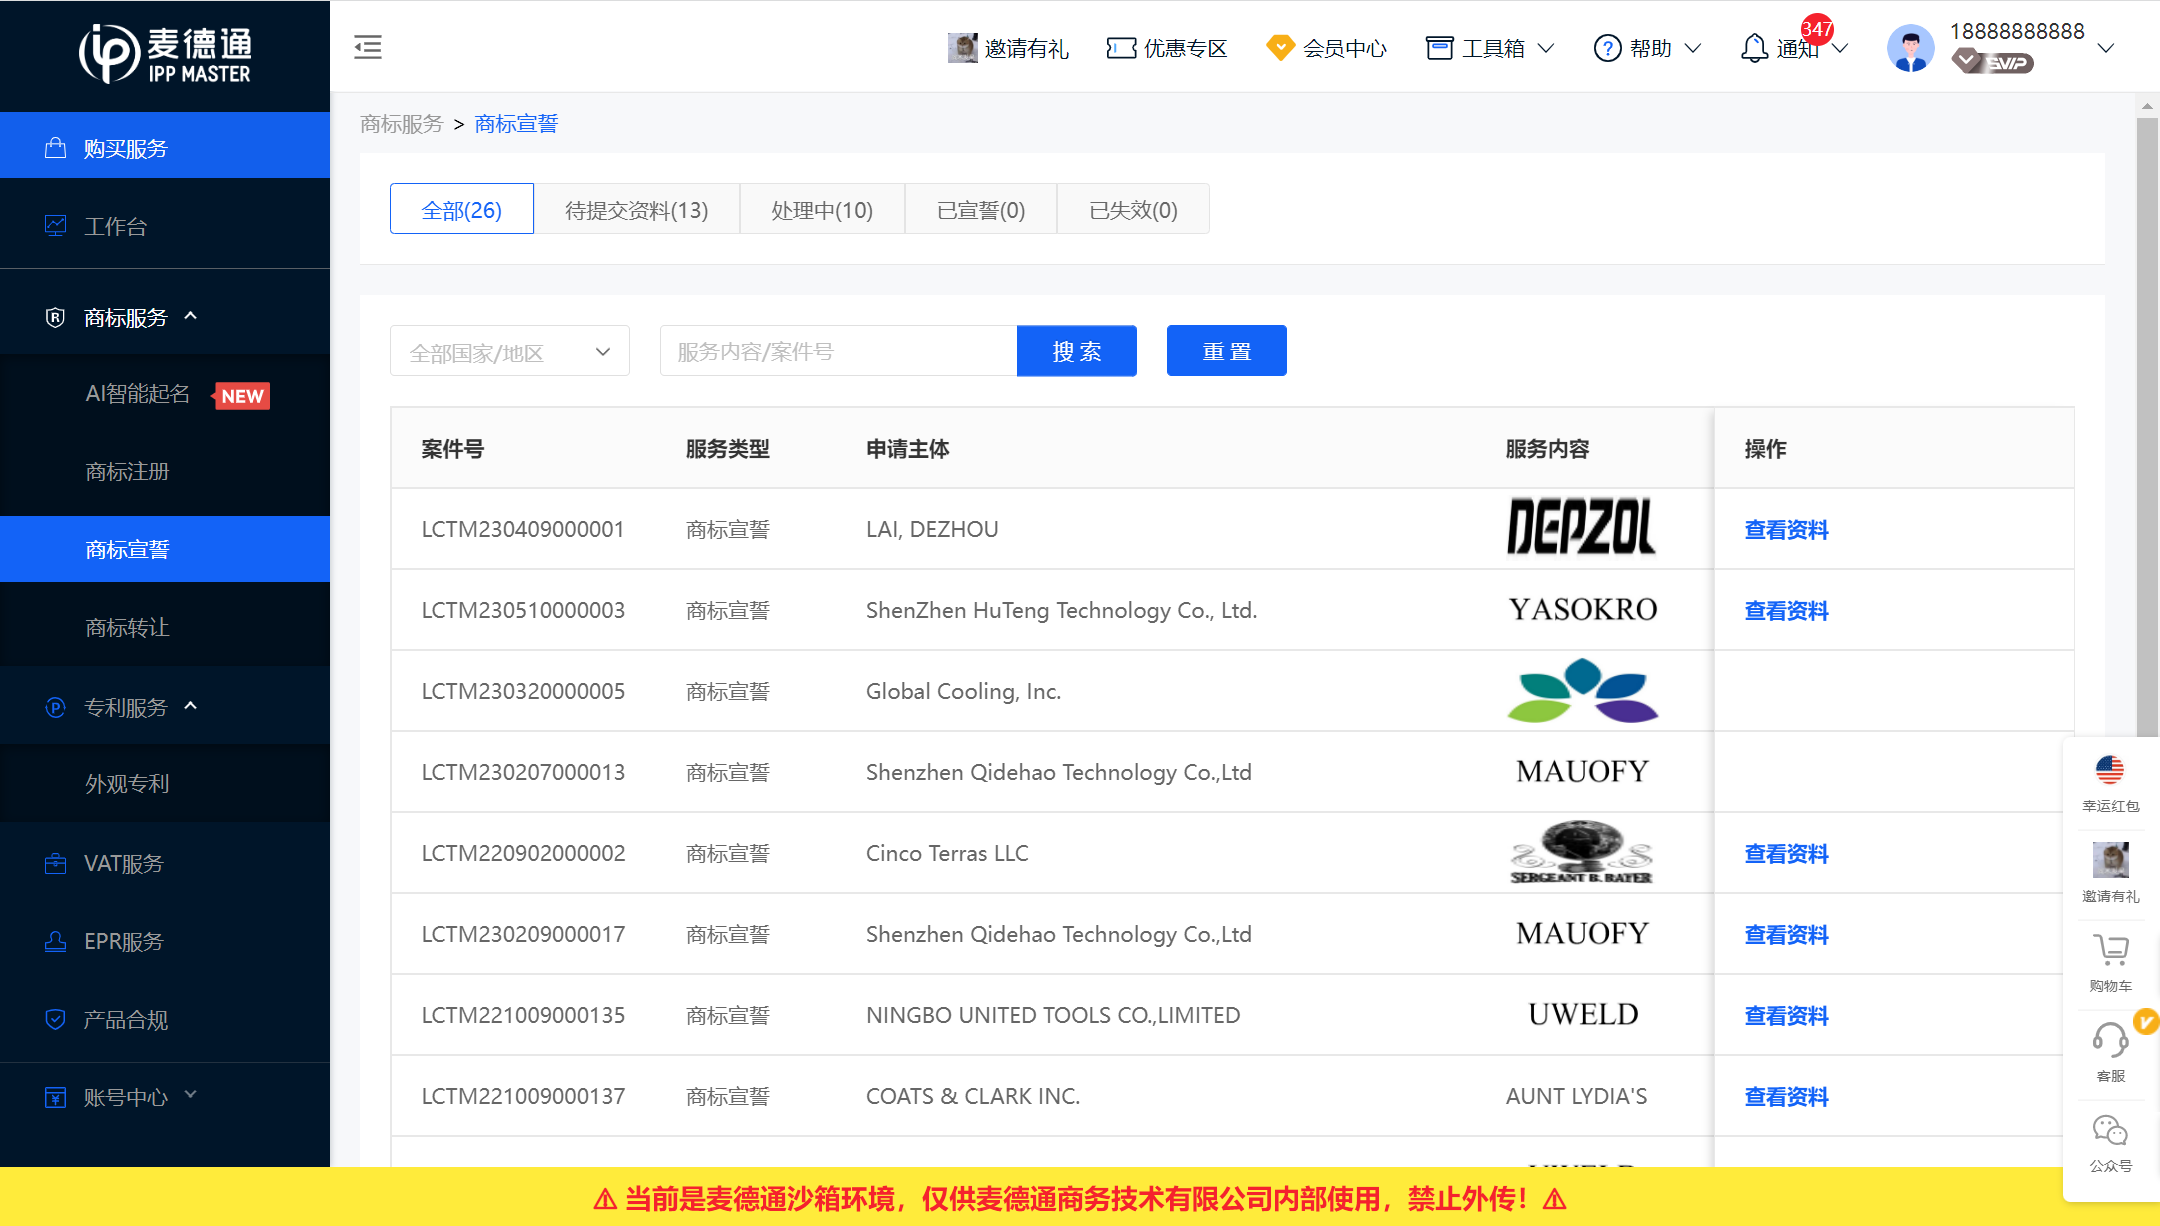2160x1226 pixels.
Task: Open 商标注册 sidebar item
Action: click(165, 471)
